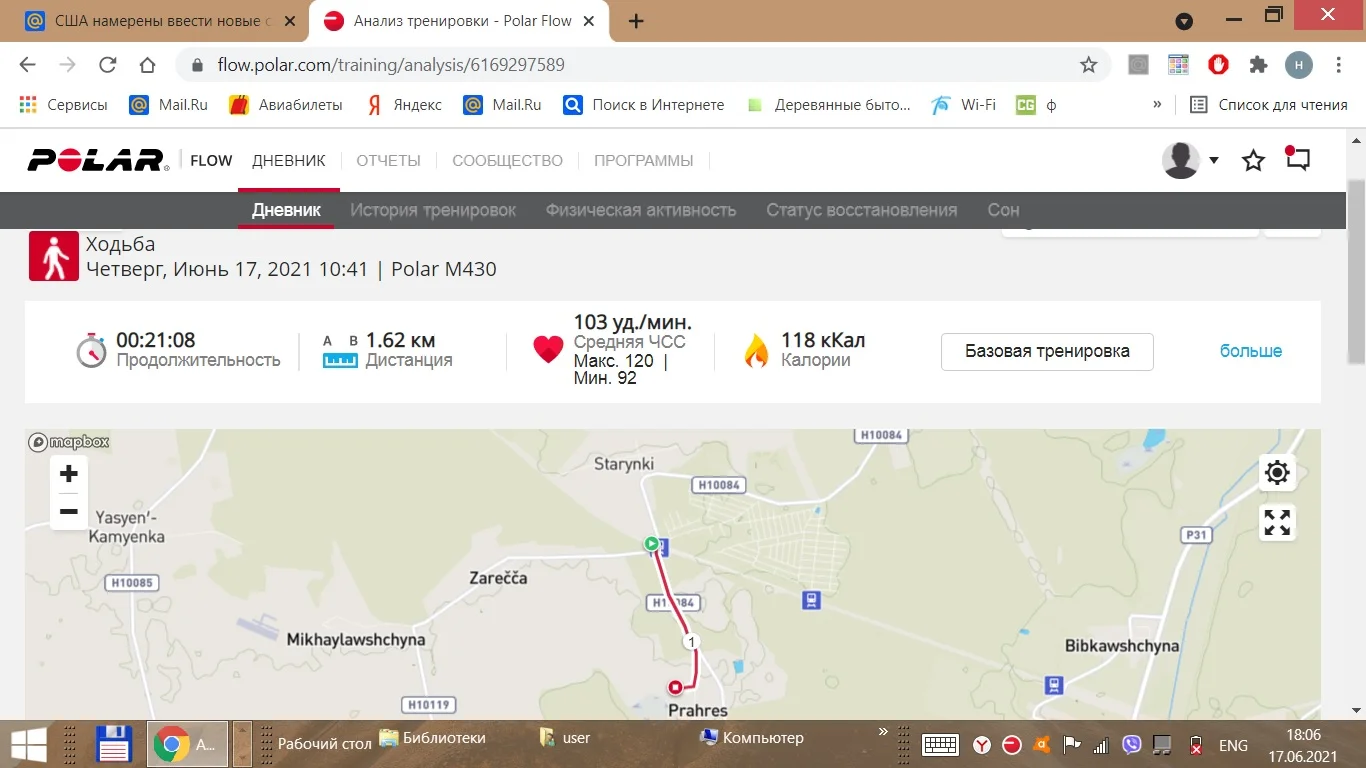
Task: Open the profile avatar dropdown
Action: click(x=1190, y=160)
